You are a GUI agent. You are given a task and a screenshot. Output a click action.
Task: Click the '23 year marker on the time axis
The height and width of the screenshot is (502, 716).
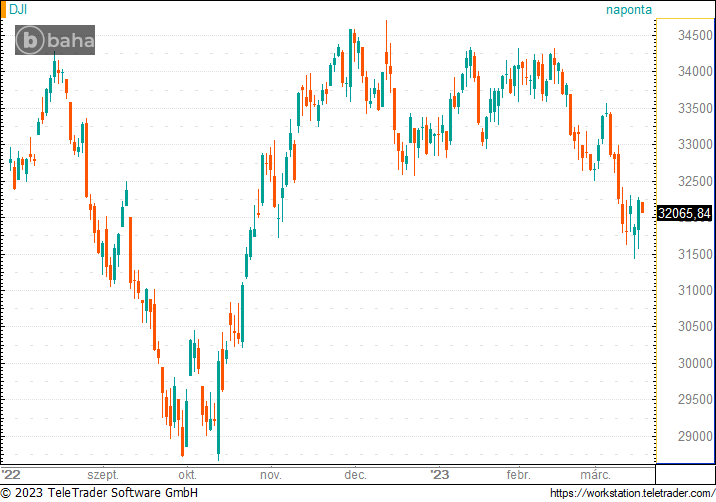(439, 475)
